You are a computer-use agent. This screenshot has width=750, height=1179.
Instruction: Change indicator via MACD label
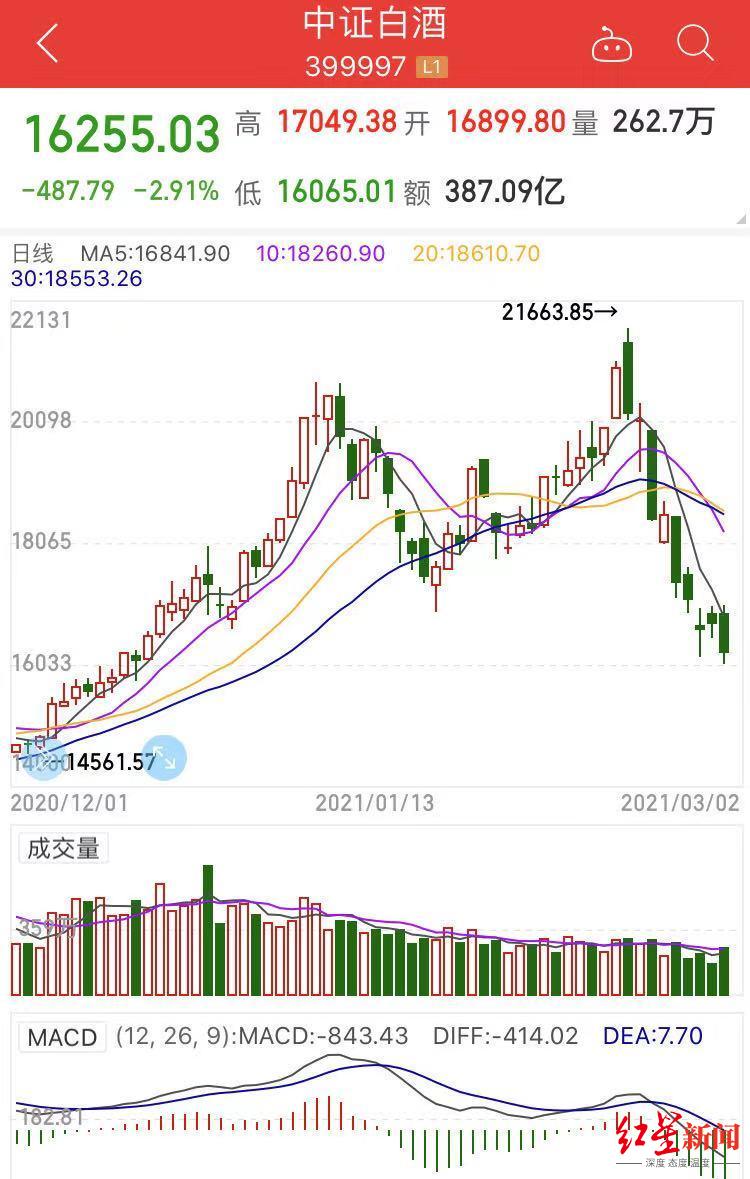point(62,1037)
